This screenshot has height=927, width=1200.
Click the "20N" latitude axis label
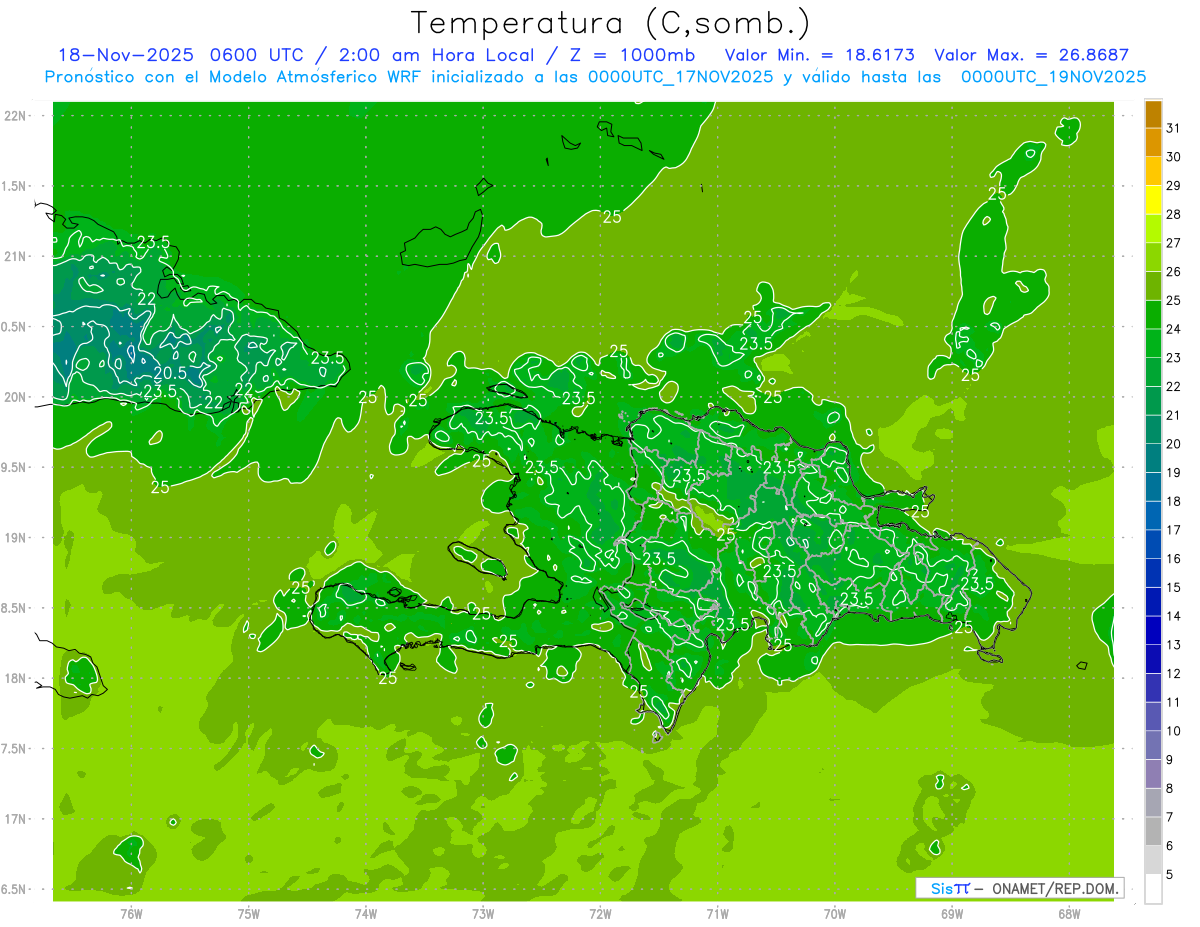click(15, 397)
